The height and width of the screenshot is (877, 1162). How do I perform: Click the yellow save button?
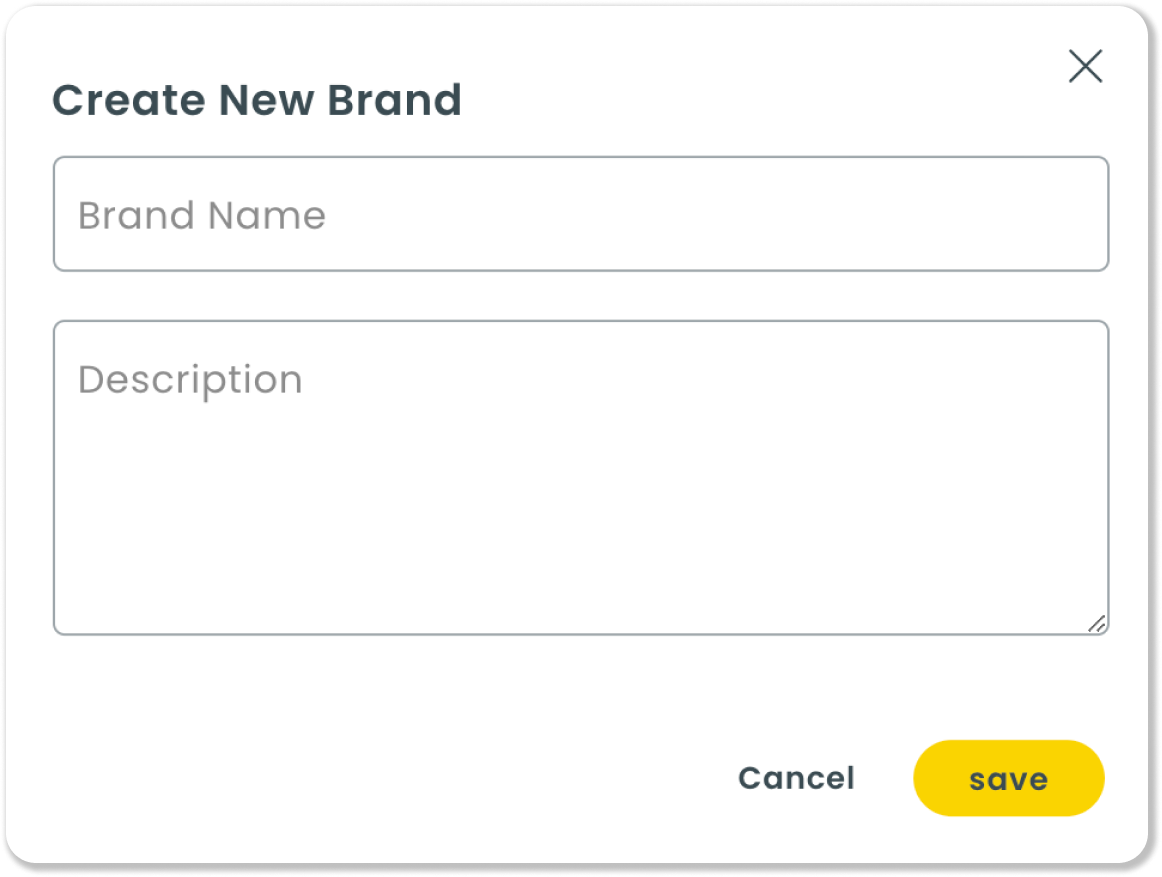[1009, 778]
